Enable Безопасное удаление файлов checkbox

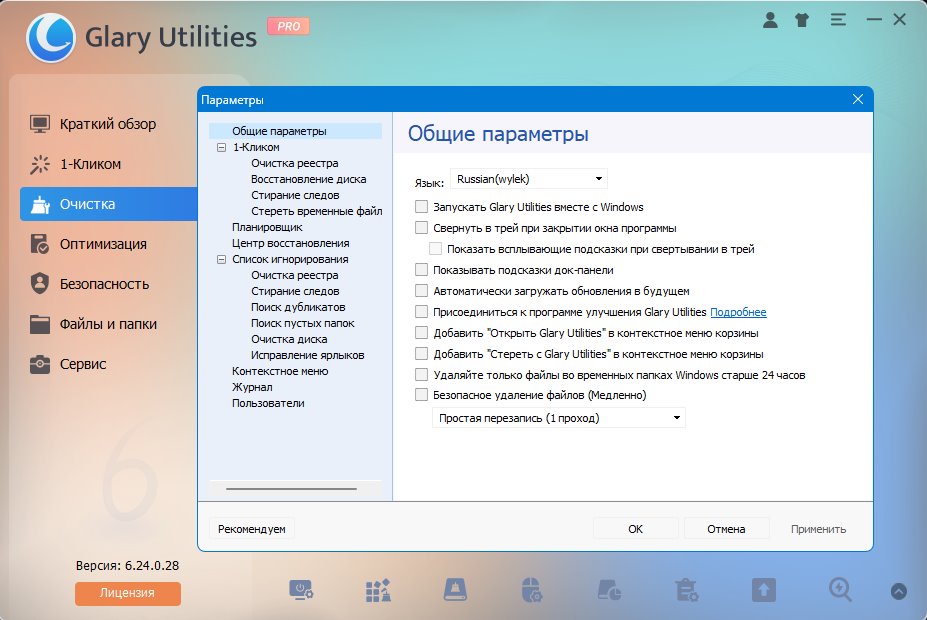[421, 395]
